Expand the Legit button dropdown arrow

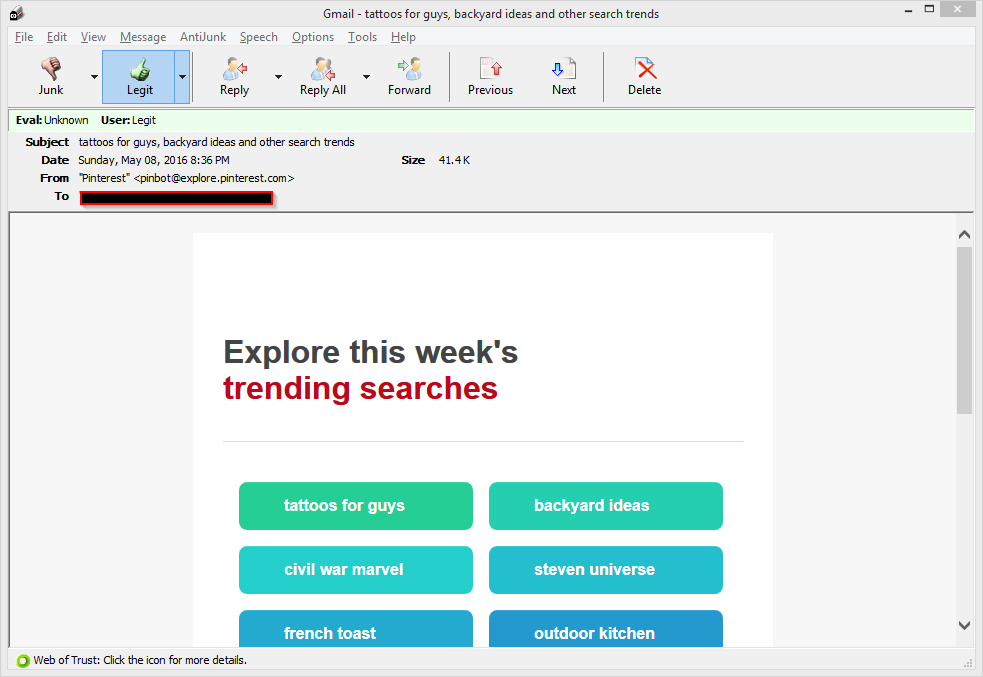click(x=182, y=77)
